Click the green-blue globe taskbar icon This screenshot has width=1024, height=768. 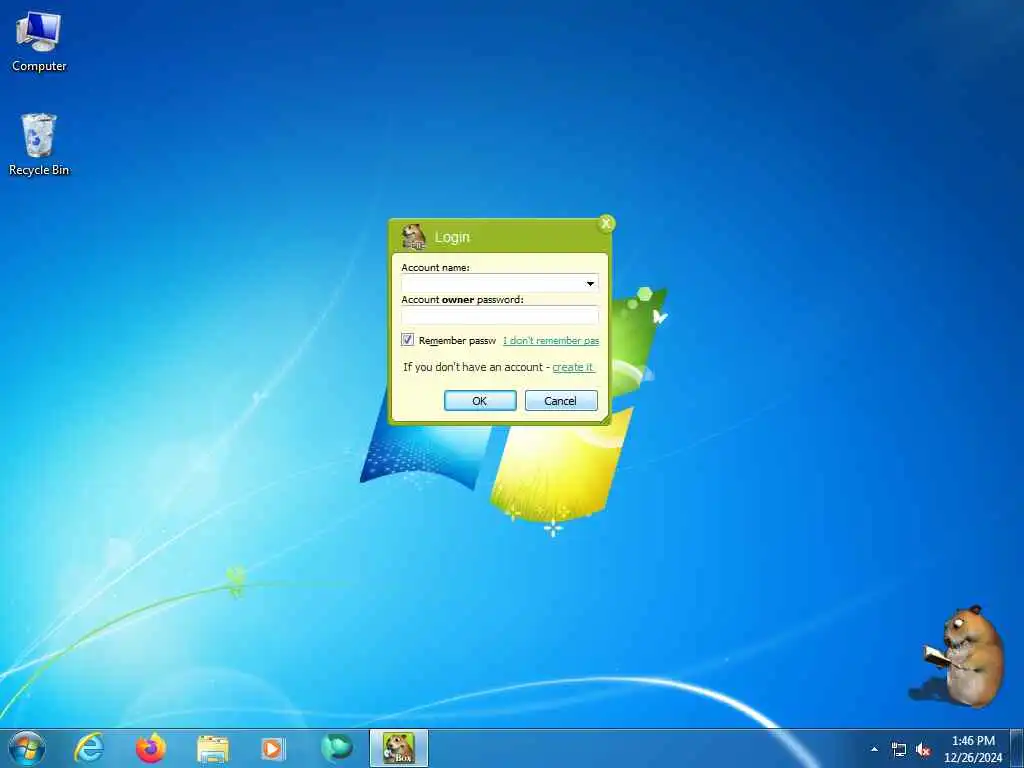point(337,748)
